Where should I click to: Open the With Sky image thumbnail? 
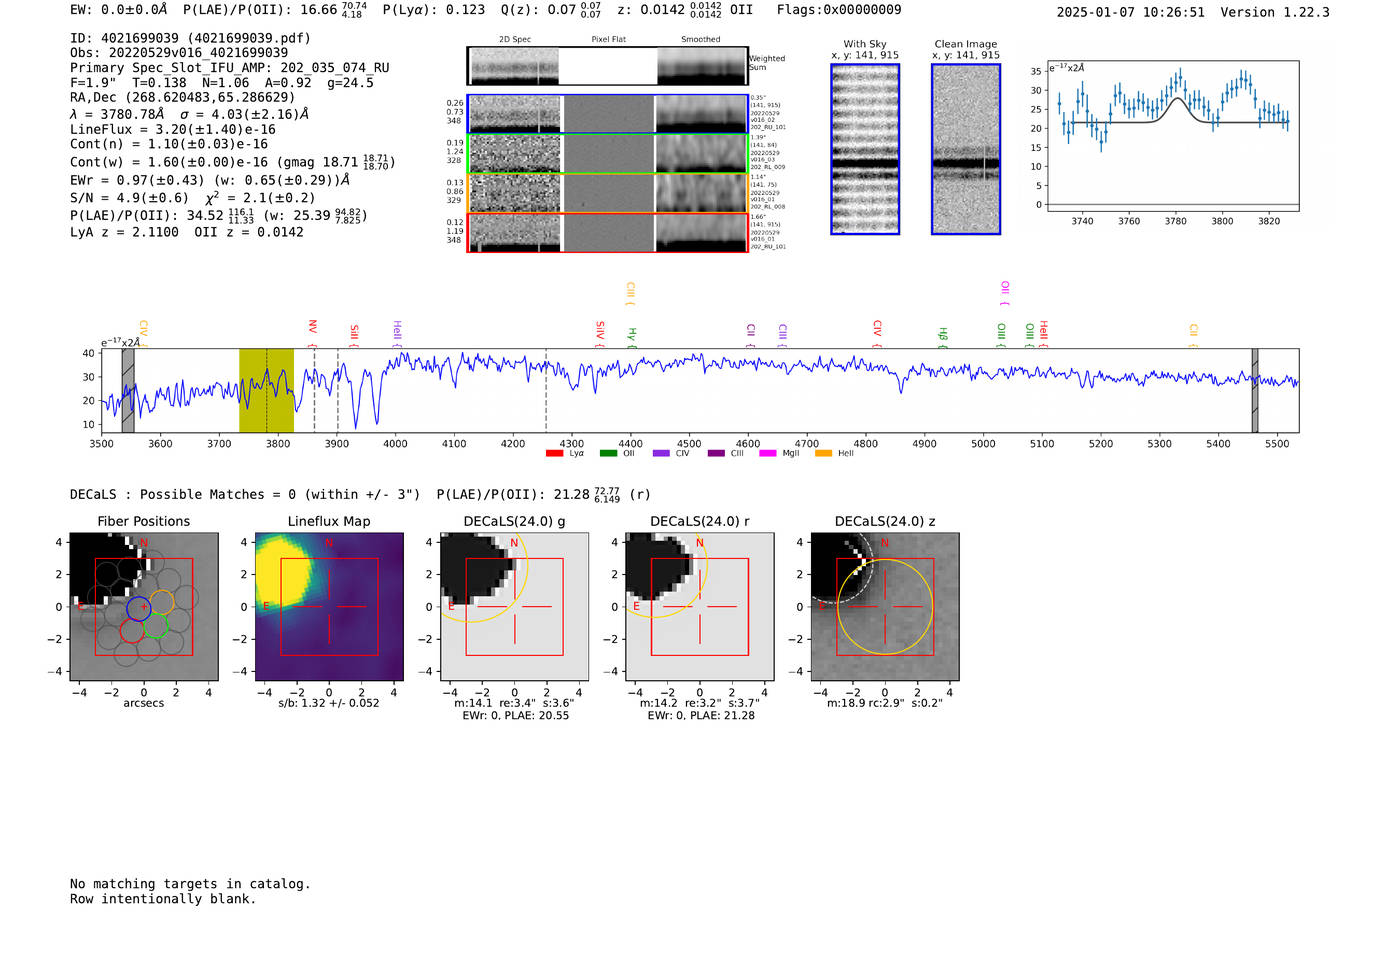click(865, 149)
